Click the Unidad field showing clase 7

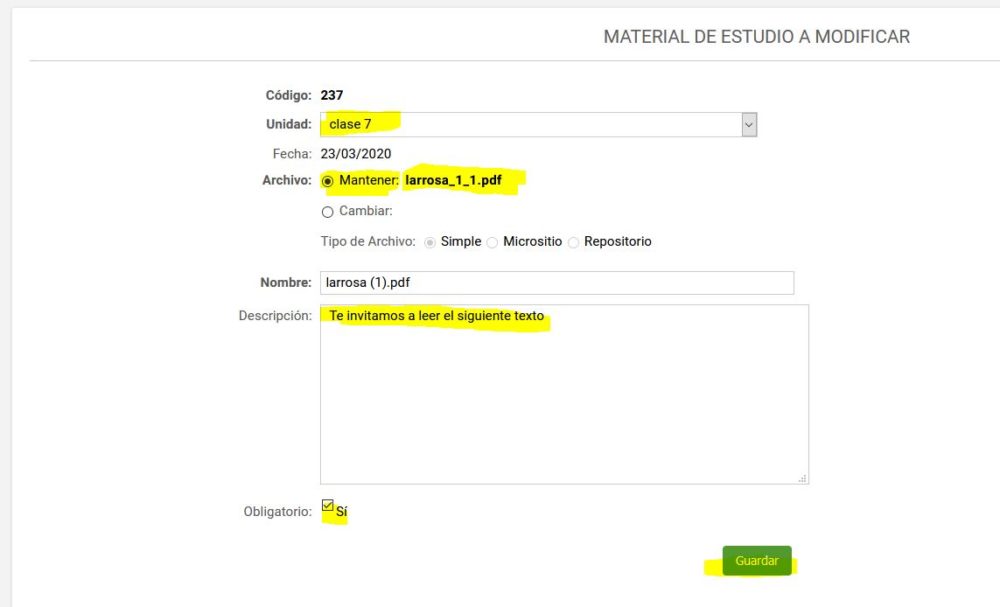coord(530,124)
